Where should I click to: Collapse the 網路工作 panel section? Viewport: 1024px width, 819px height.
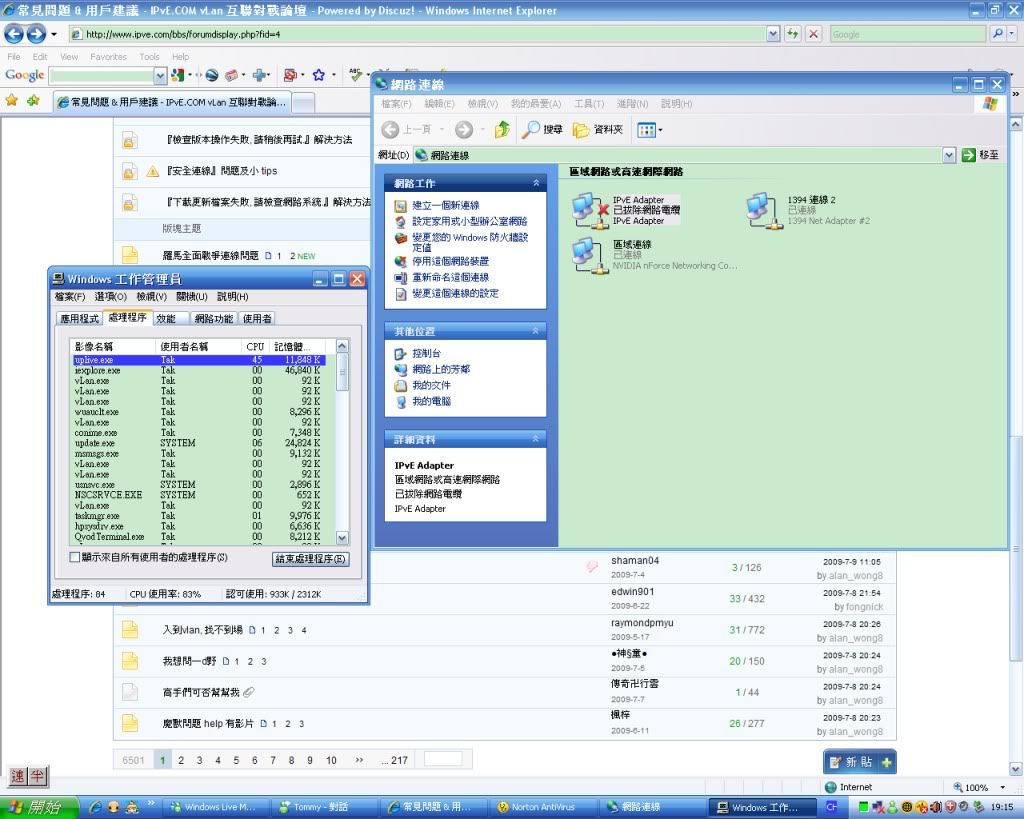pyautogui.click(x=536, y=184)
